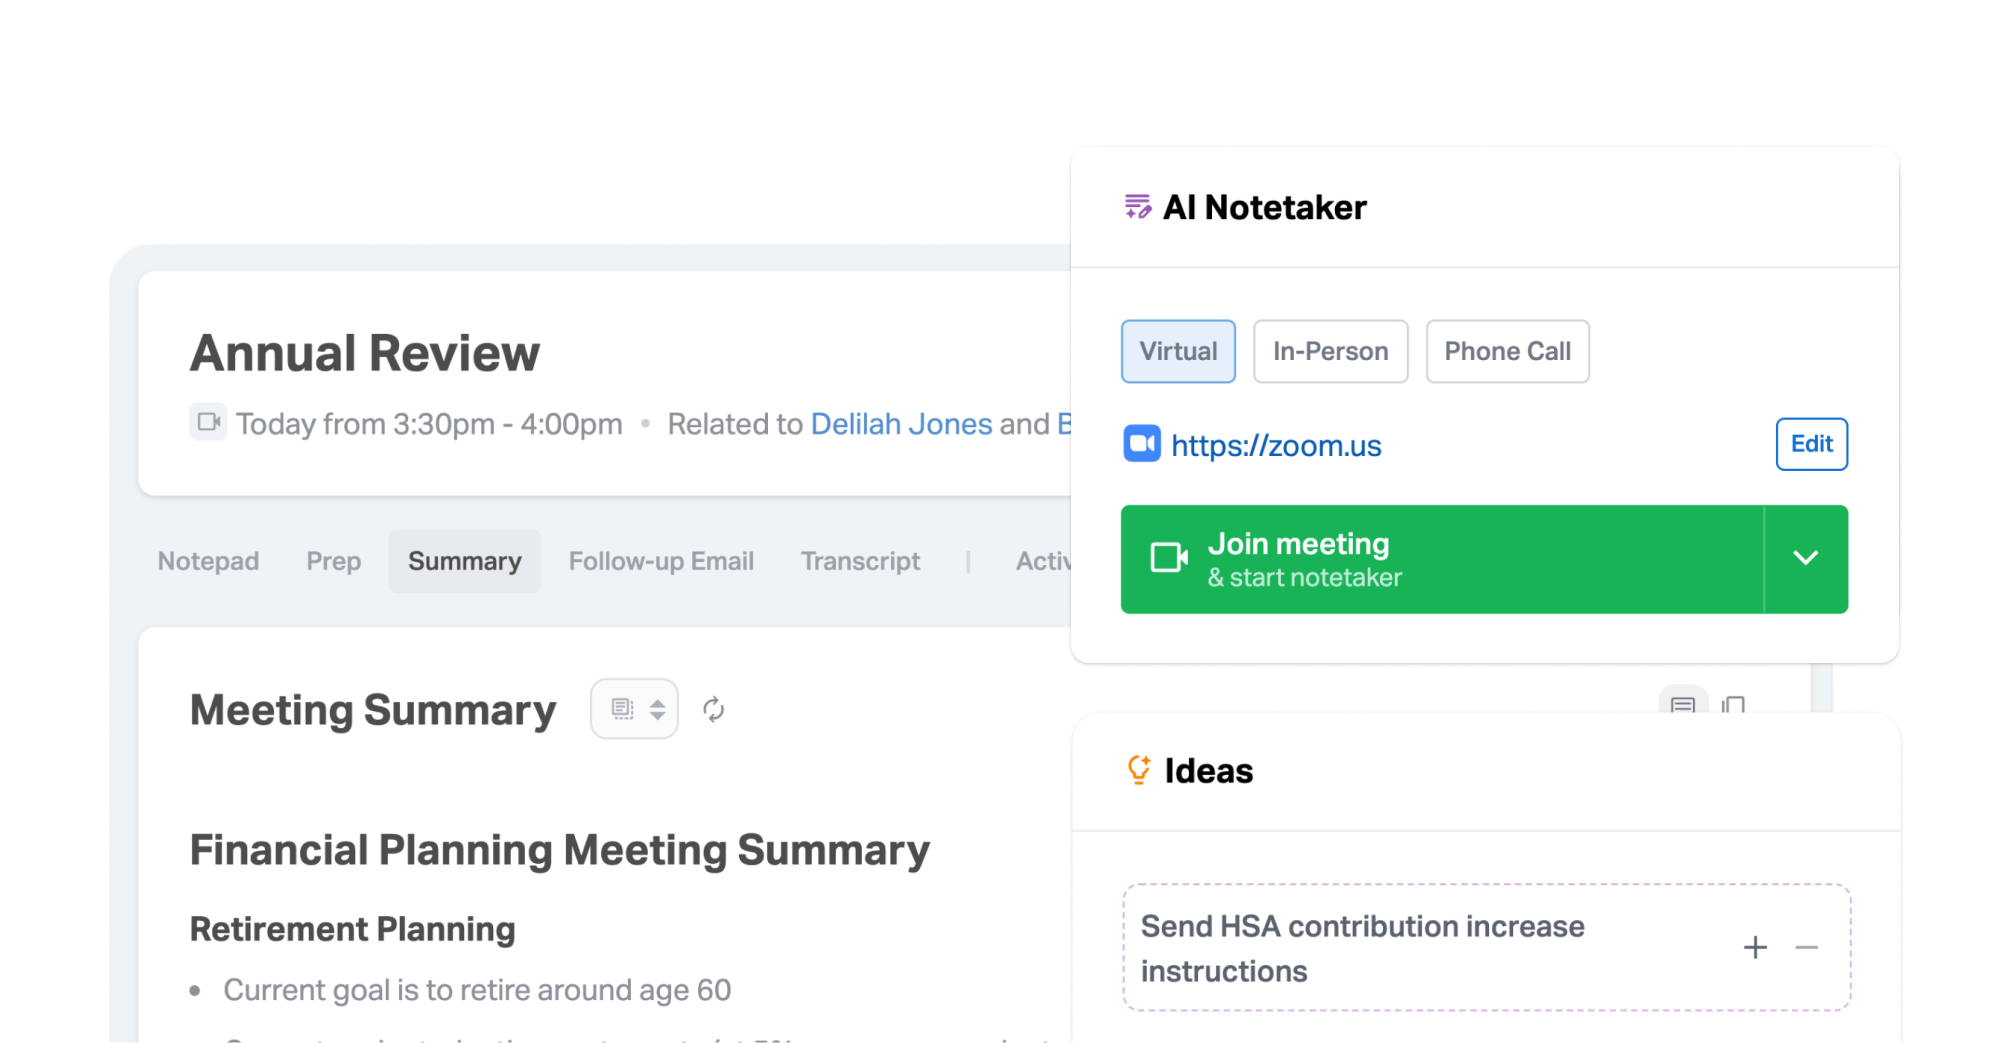Click the copy icon above Ideas panel
Viewport: 2013px width, 1043px height.
click(x=1733, y=704)
